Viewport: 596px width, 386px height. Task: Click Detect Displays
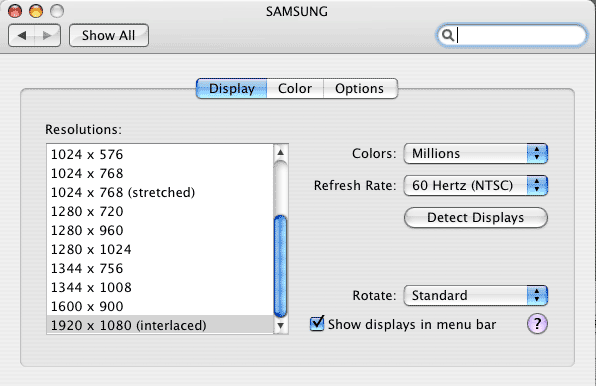[476, 218]
